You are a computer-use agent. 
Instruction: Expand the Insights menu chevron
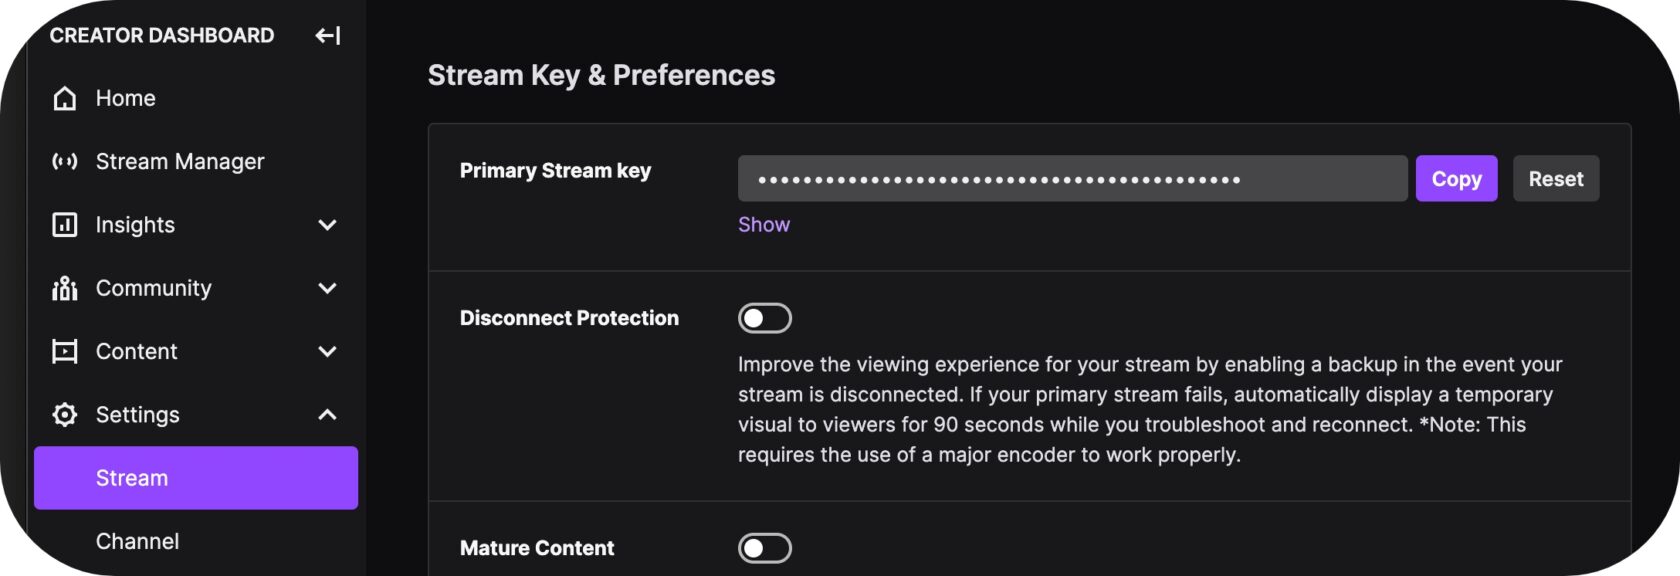tap(326, 224)
